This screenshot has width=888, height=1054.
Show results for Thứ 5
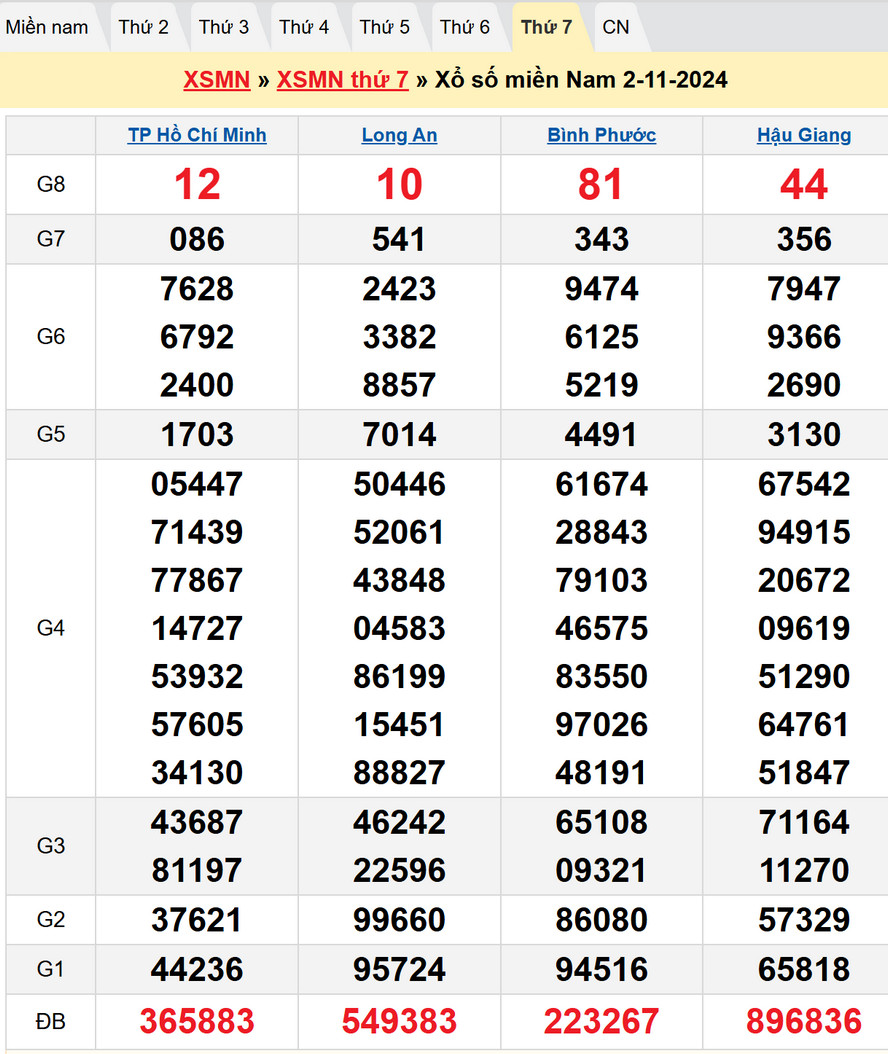pyautogui.click(x=385, y=27)
